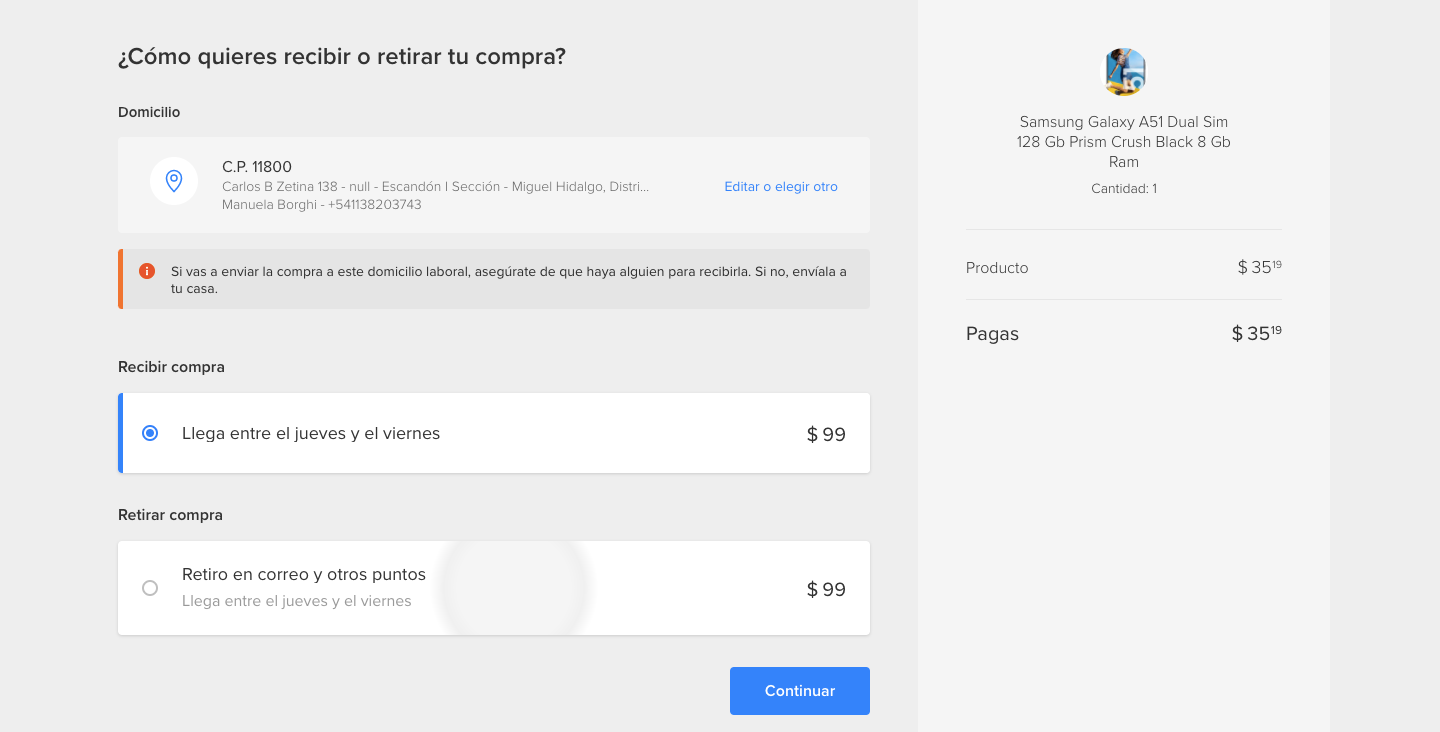Click the Manuela Borghi contact line

tap(321, 205)
